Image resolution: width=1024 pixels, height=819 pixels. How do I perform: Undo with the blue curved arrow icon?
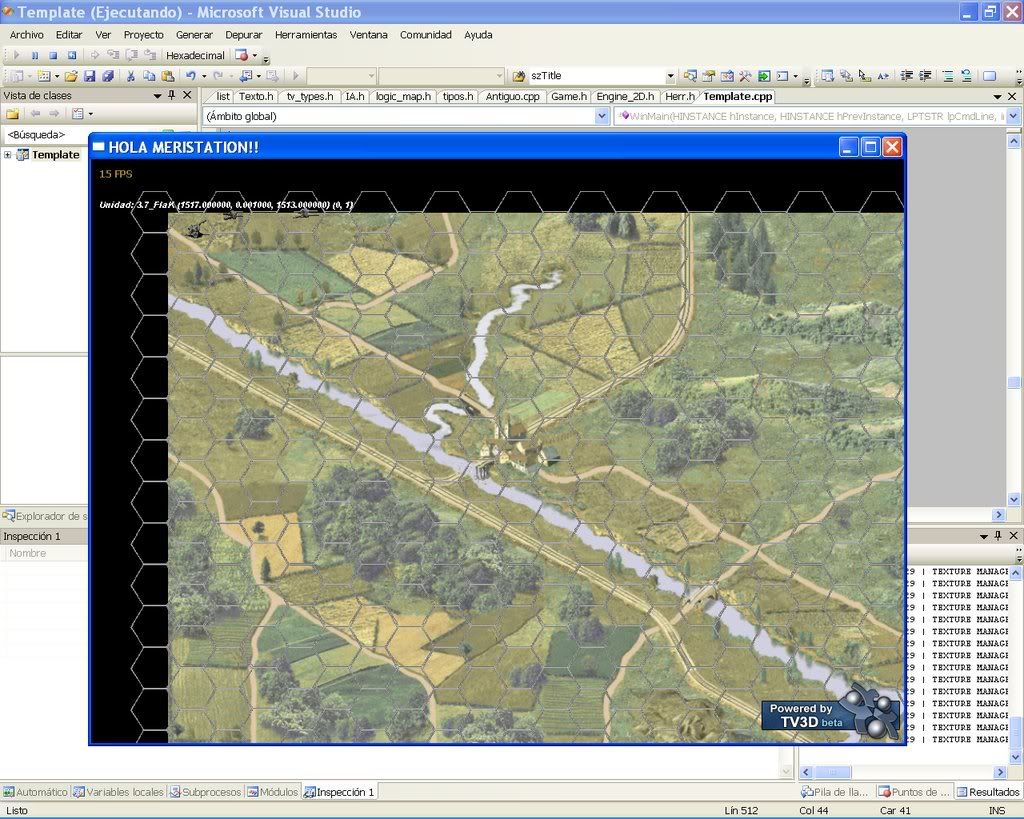click(191, 76)
